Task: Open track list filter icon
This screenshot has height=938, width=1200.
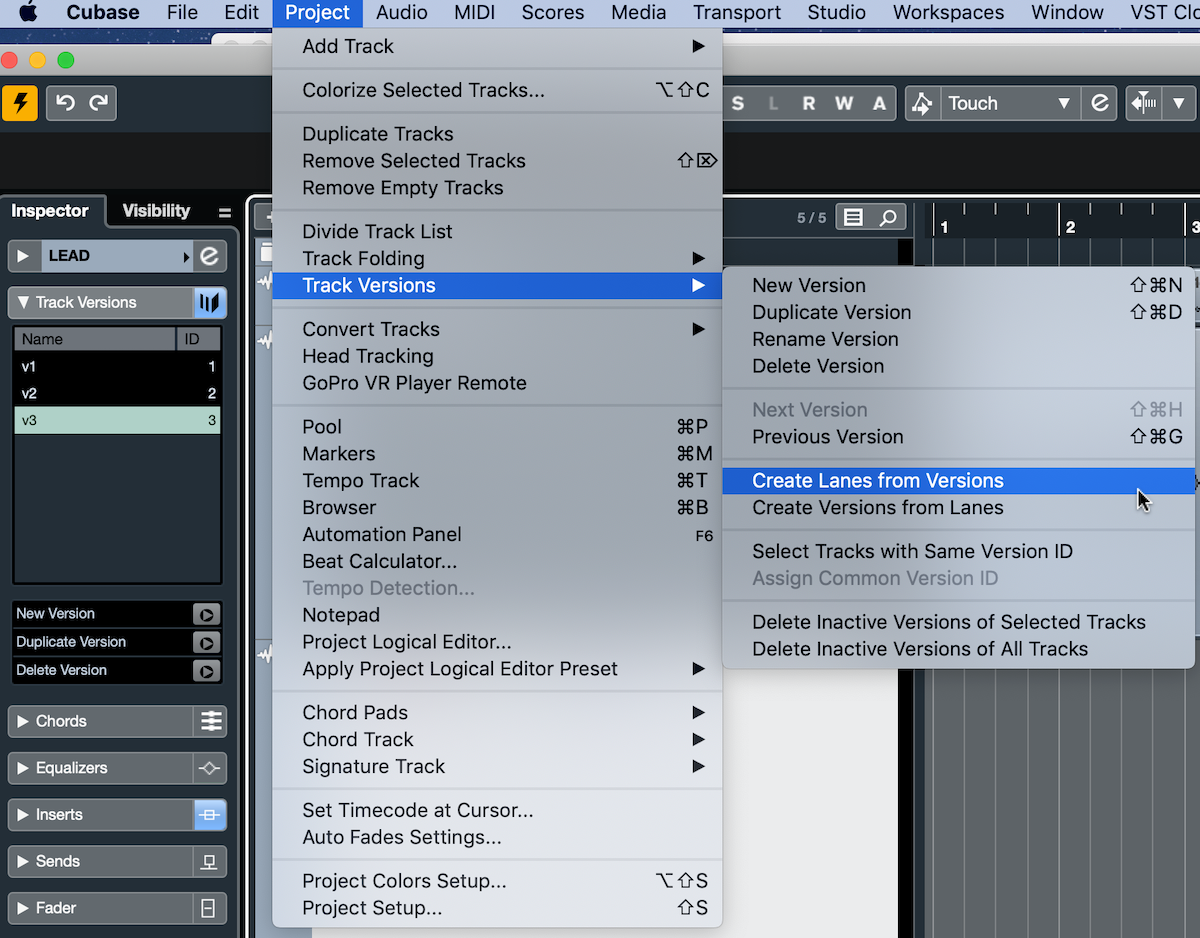Action: pyautogui.click(x=853, y=217)
